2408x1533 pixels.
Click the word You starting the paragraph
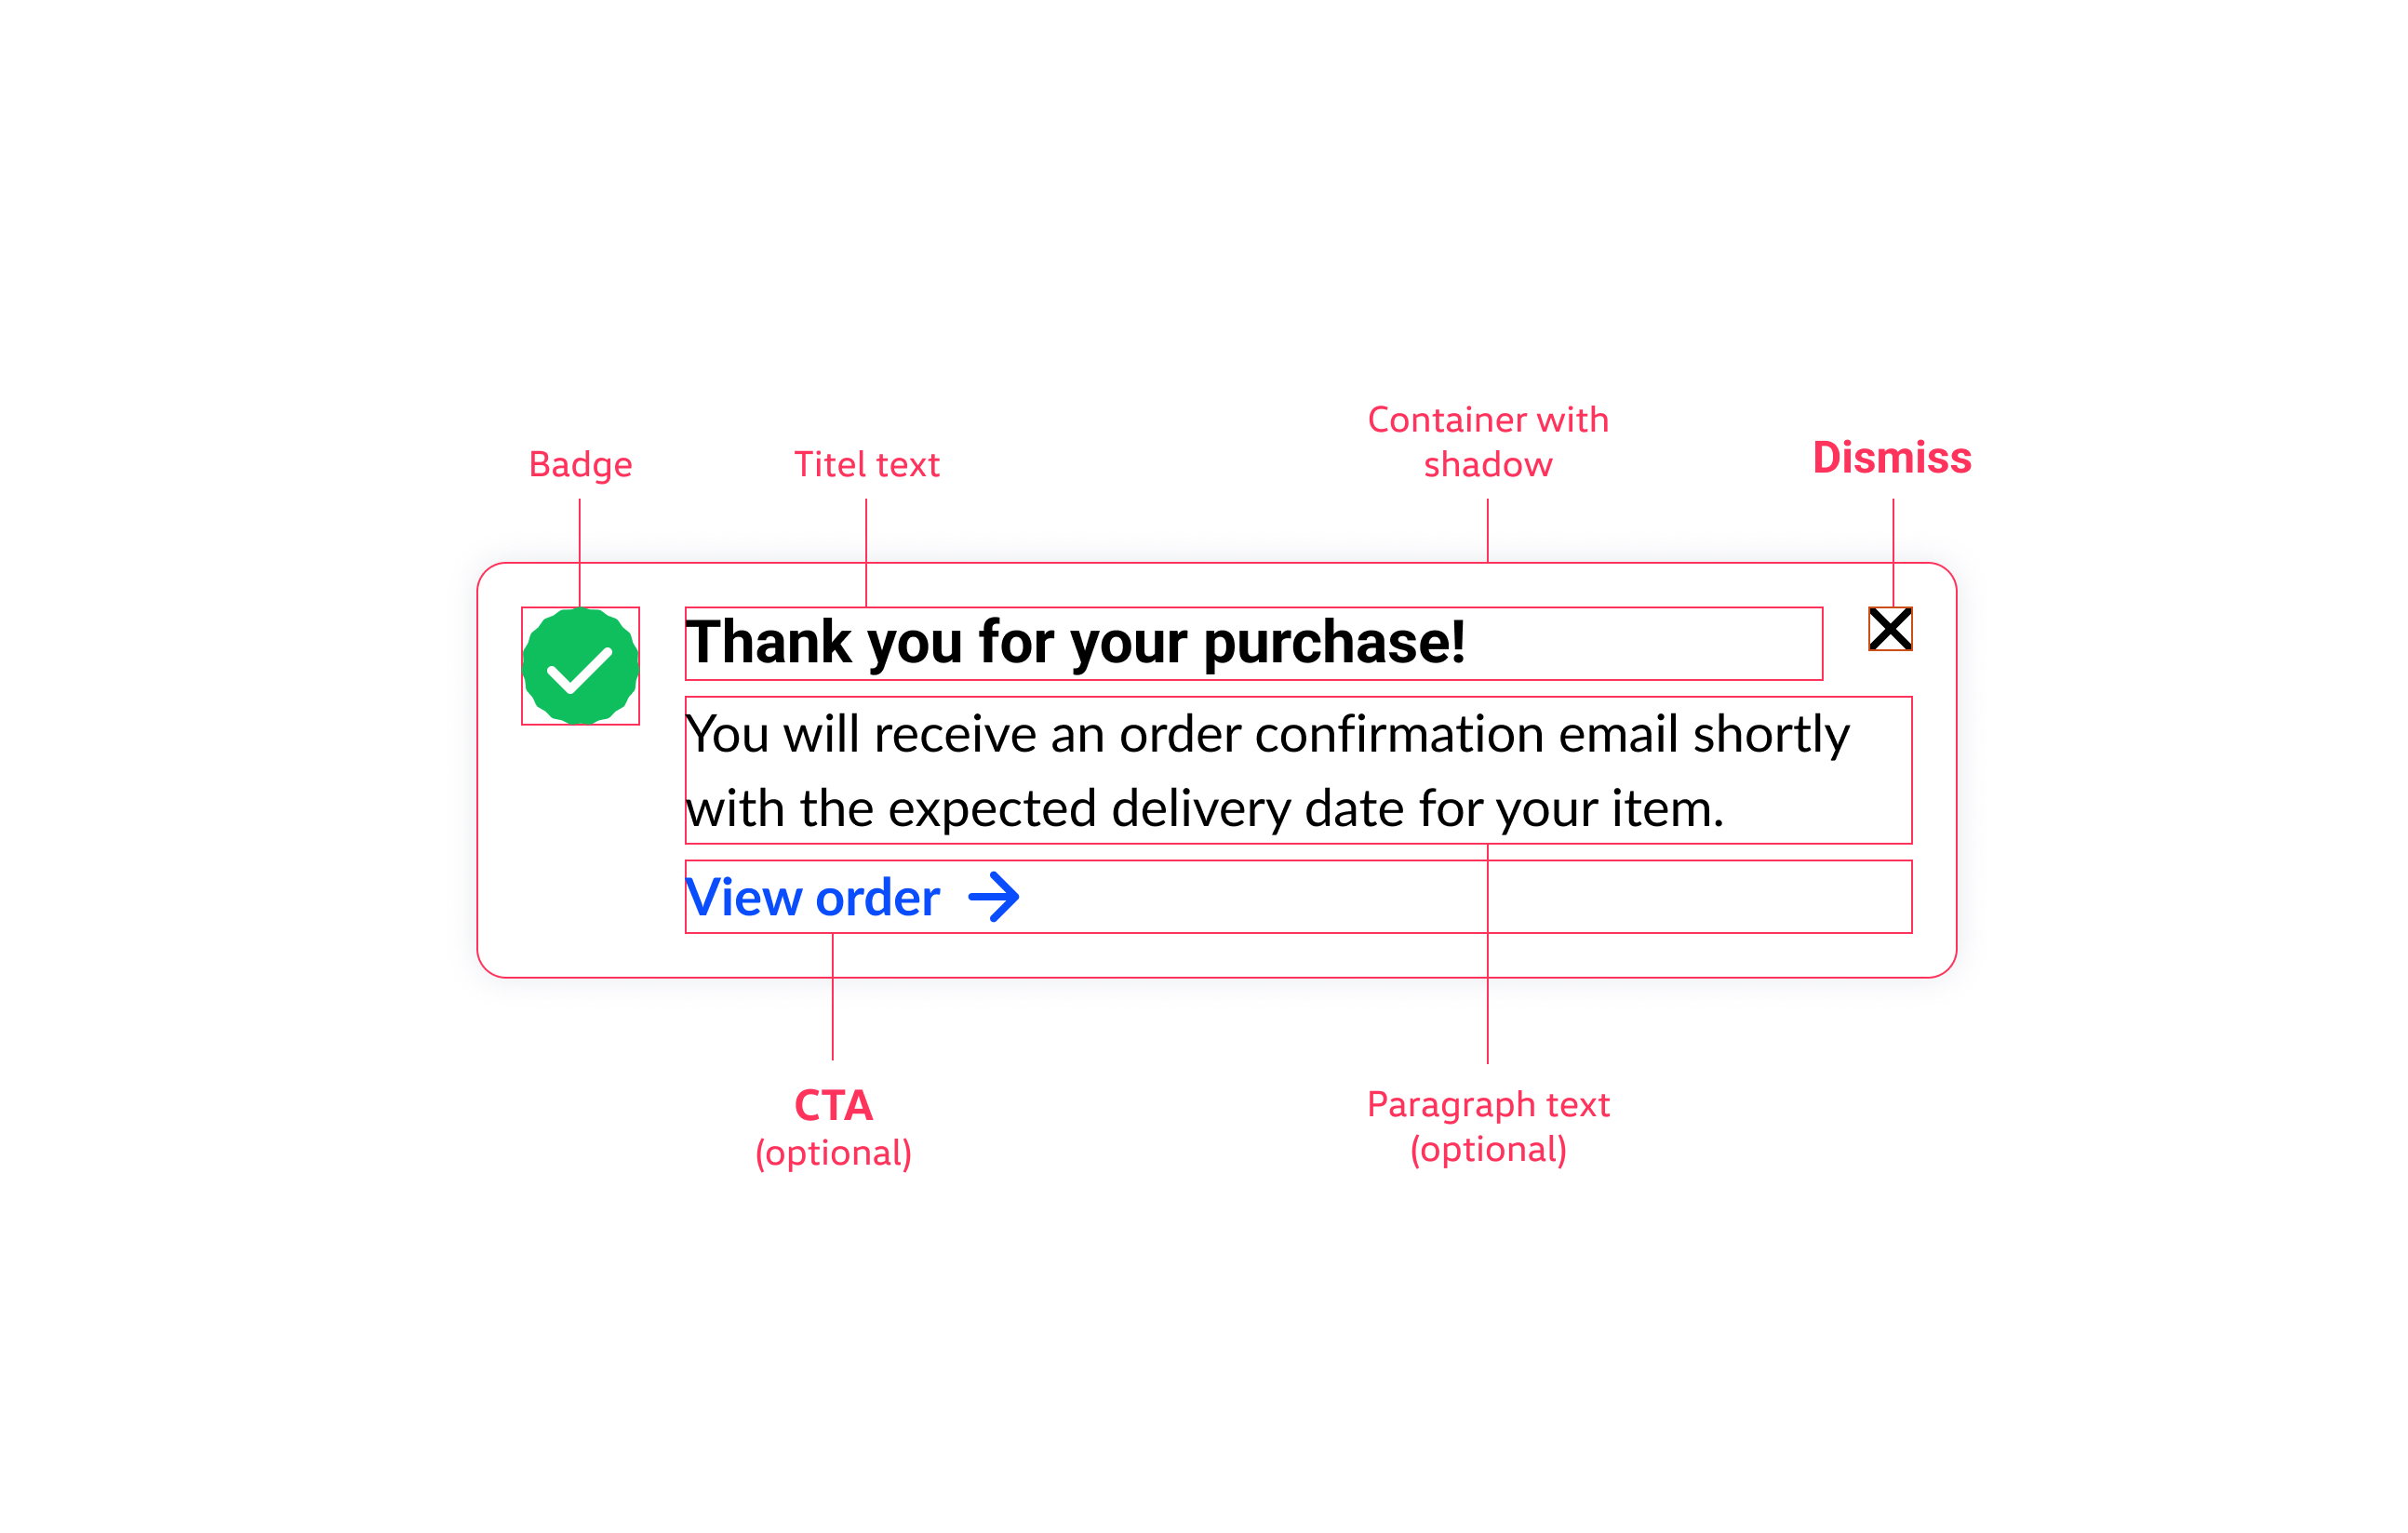pos(727,735)
